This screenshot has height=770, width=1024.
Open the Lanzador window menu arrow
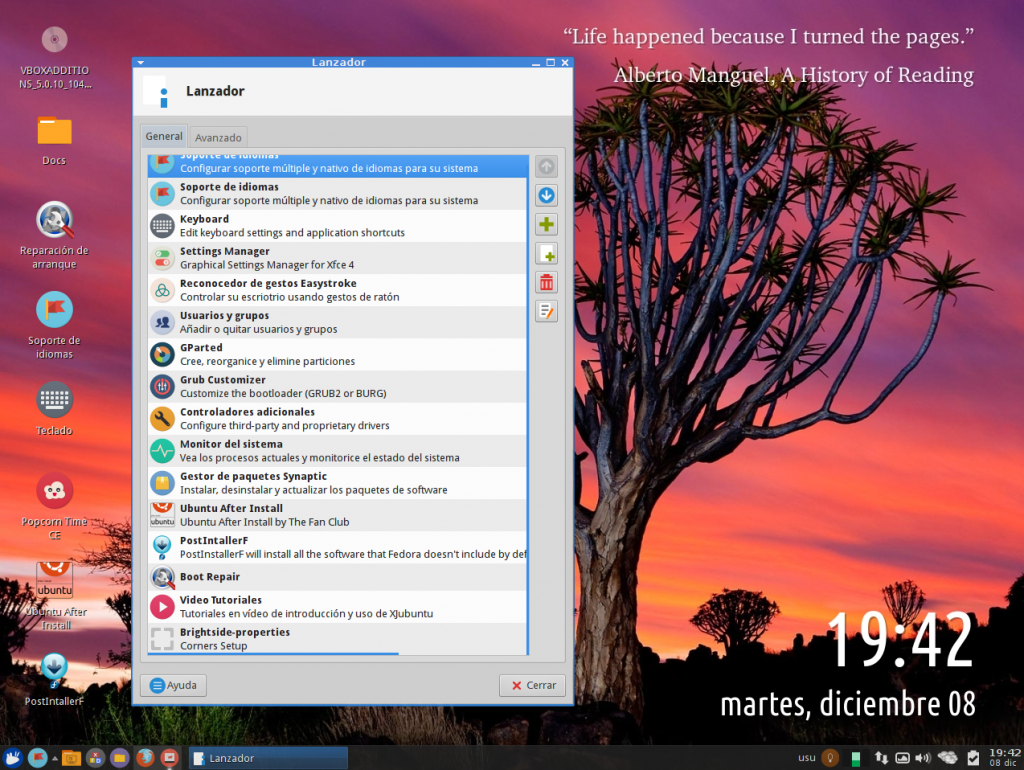pyautogui.click(x=140, y=63)
